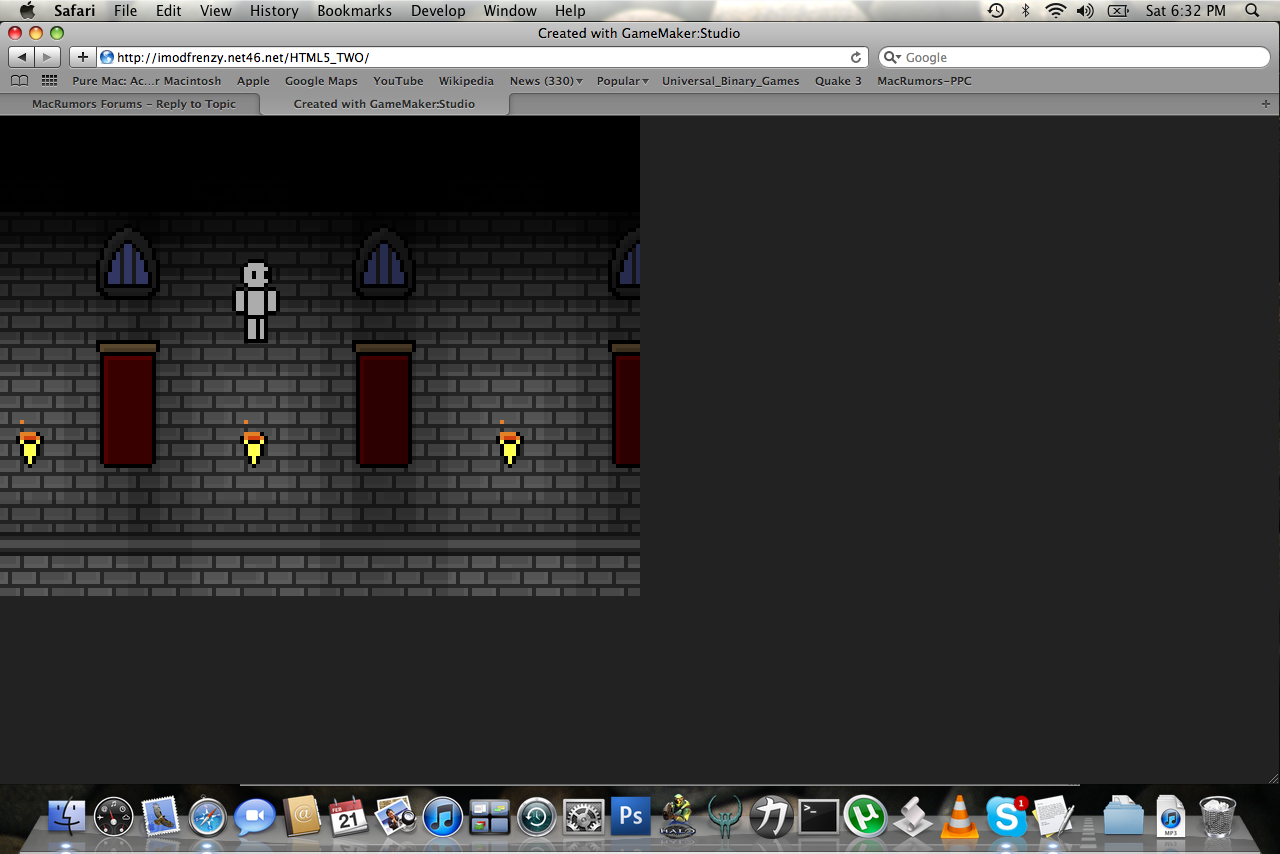Open uTorrent from the Dock
Viewport: 1280px width, 854px height.
click(x=865, y=817)
